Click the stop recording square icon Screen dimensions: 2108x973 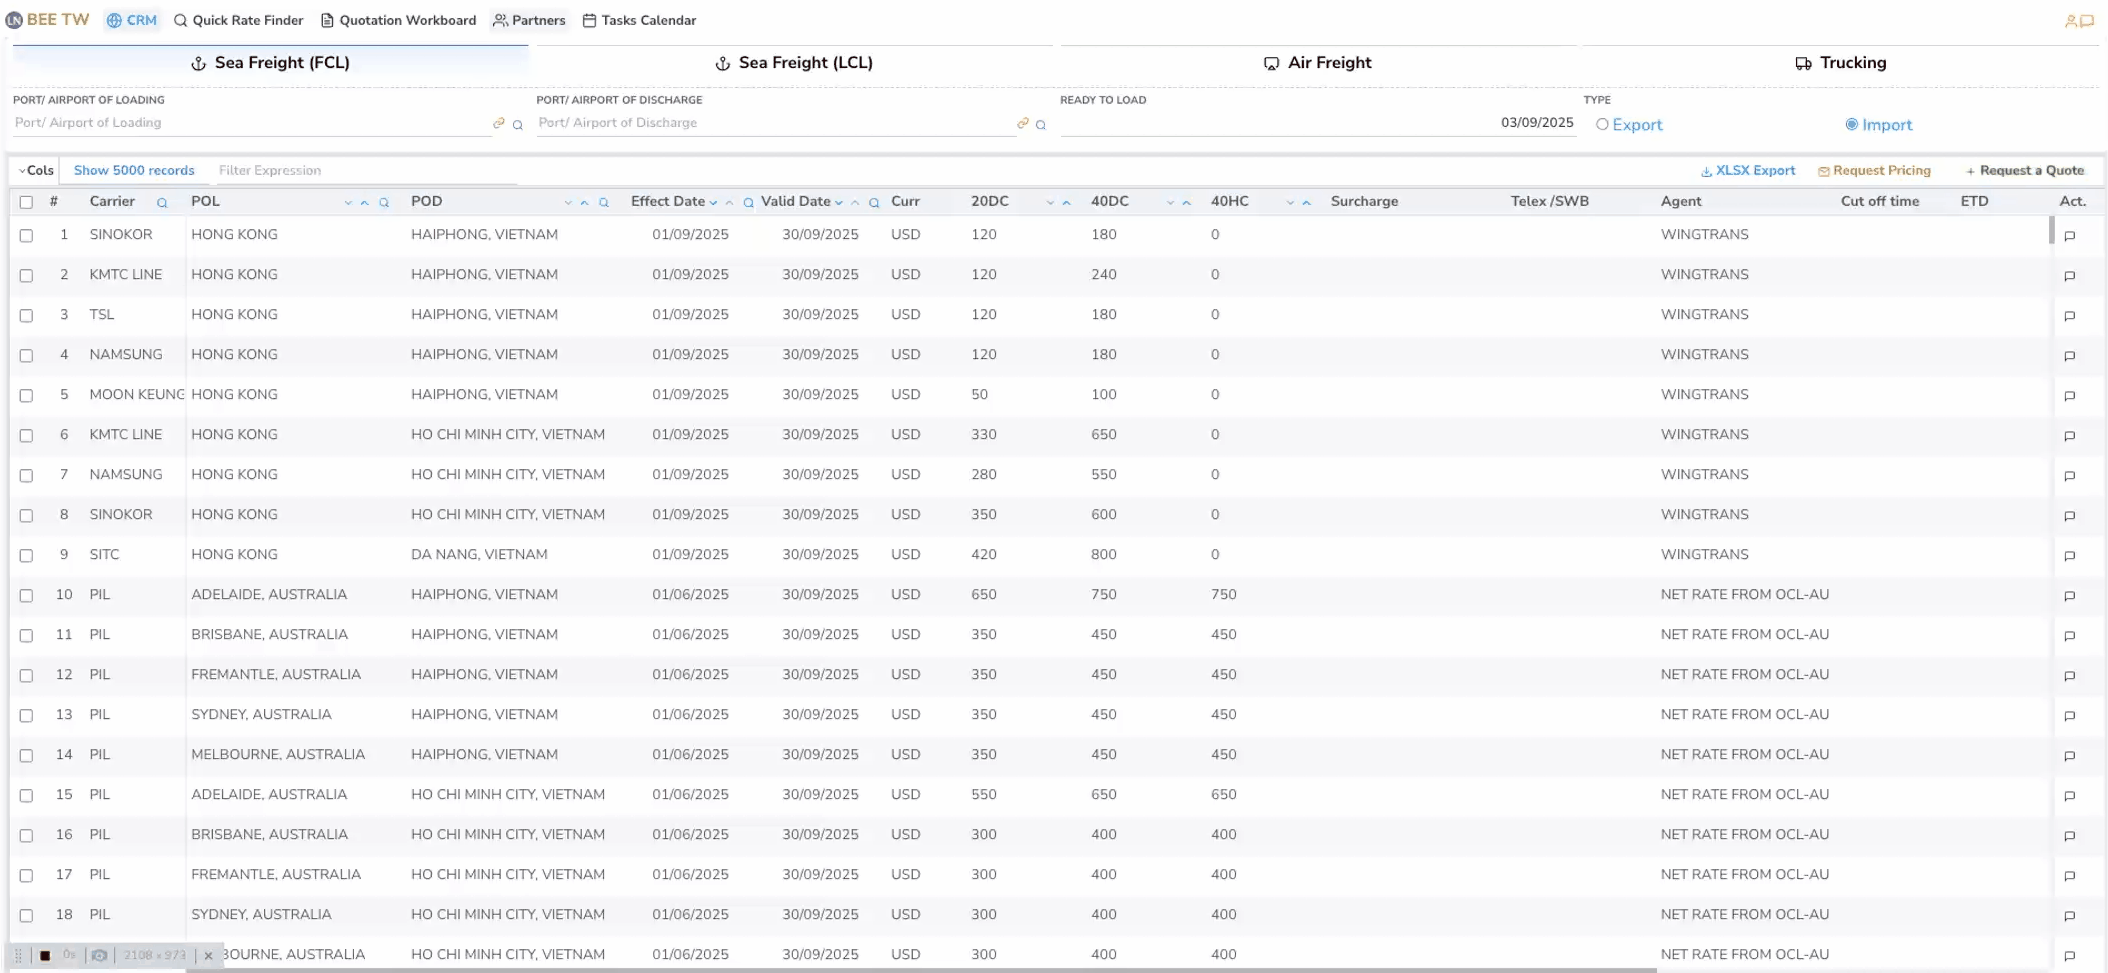(45, 956)
